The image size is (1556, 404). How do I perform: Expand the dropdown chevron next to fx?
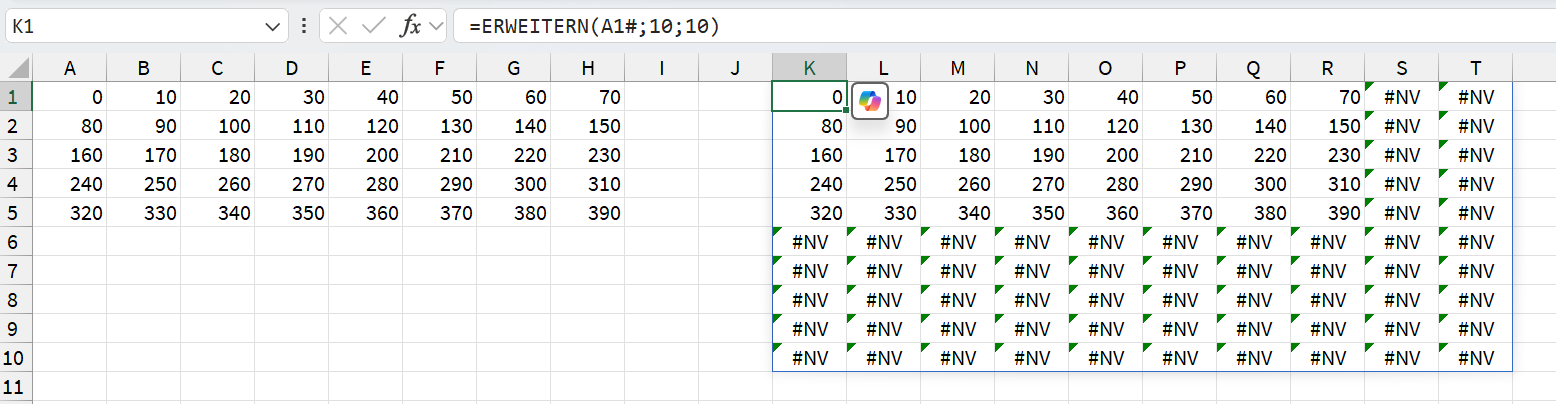pos(435,27)
